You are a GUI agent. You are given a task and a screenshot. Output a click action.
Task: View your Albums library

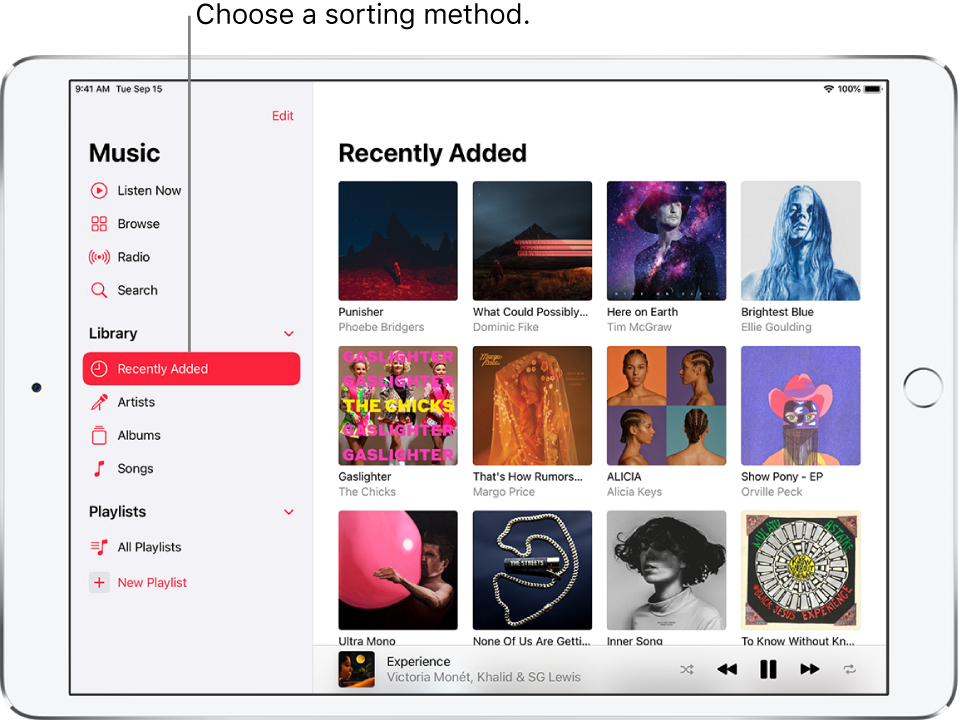coord(139,435)
